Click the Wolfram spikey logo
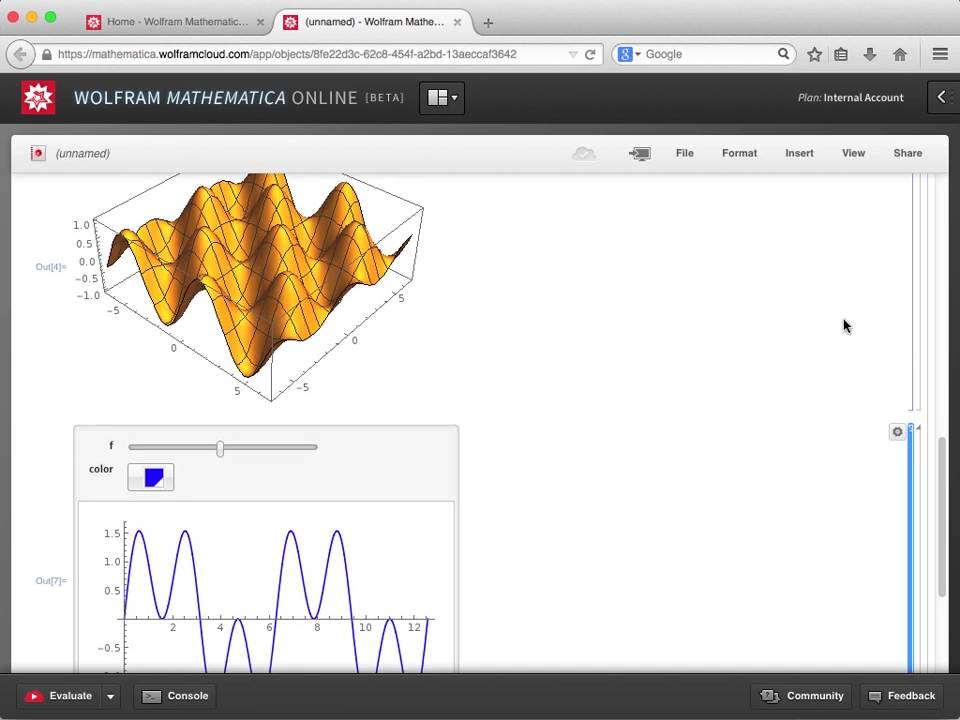Viewport: 960px width, 720px height. 38,97
